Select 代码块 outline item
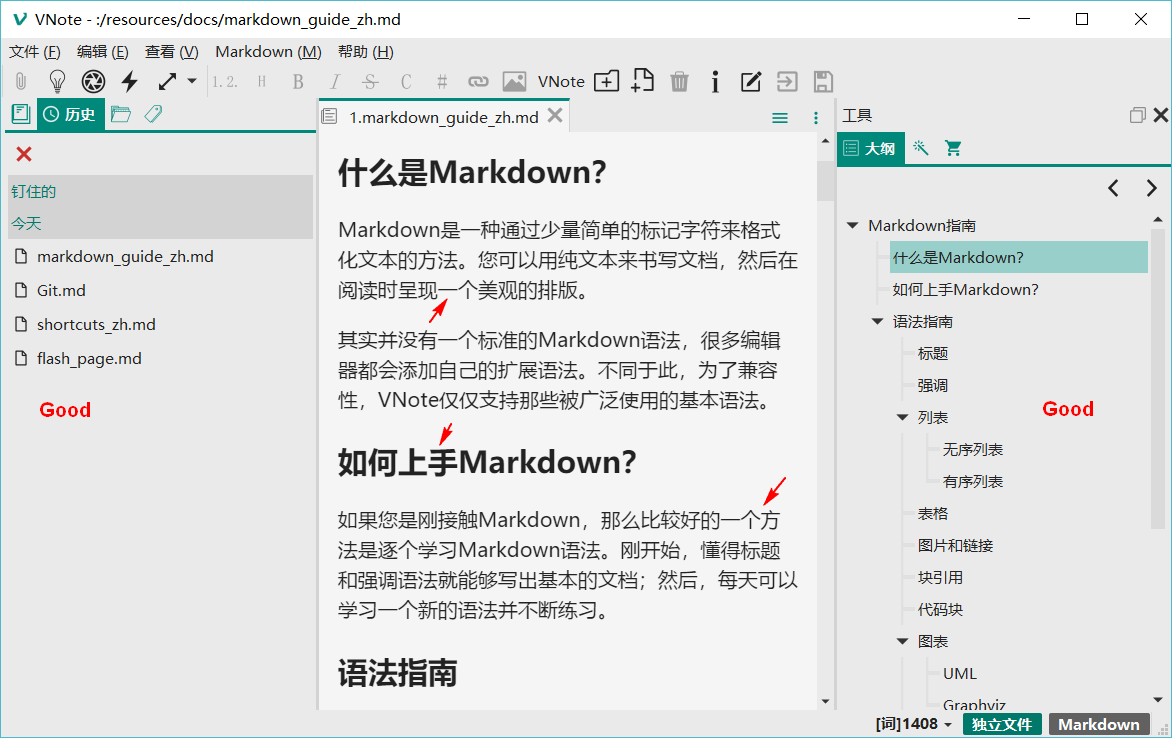This screenshot has height=738, width=1172. [940, 609]
